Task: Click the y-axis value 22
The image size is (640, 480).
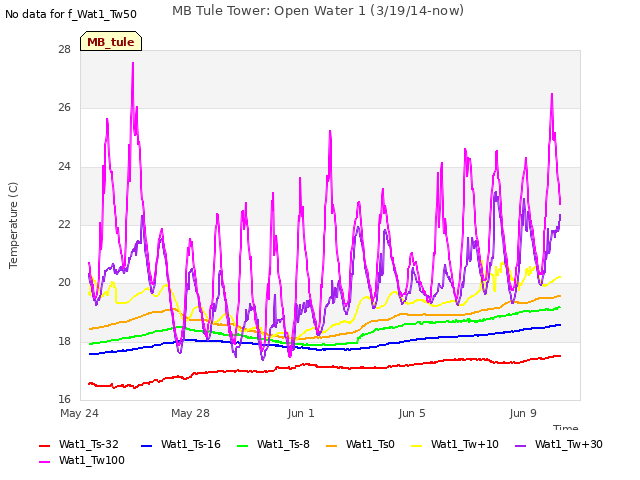Action: click(x=64, y=224)
